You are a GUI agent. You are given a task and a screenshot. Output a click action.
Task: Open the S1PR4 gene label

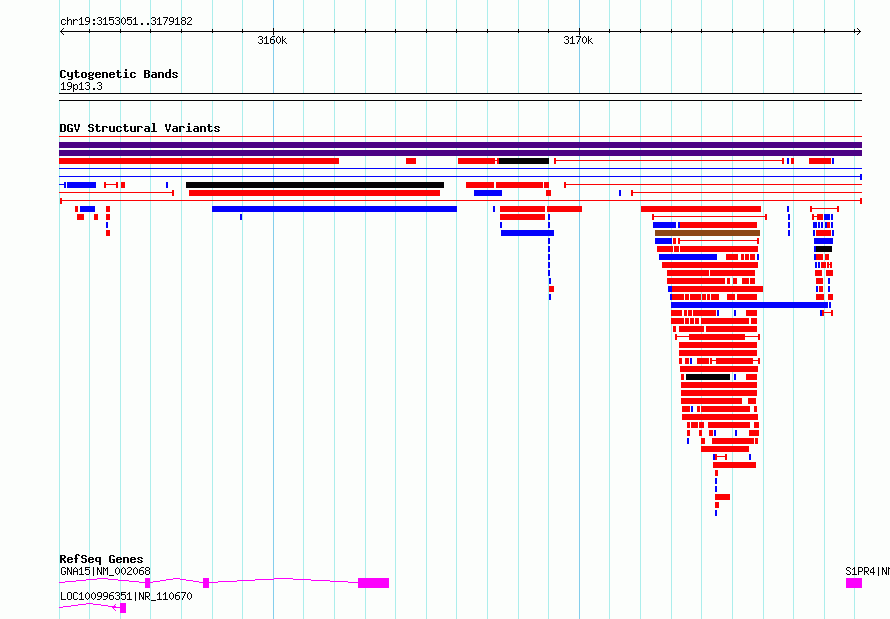(x=867, y=571)
